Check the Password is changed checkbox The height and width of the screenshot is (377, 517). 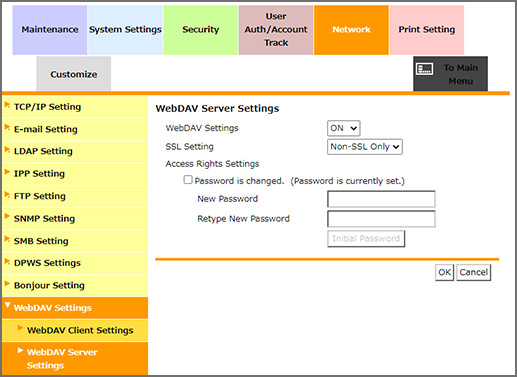[188, 180]
